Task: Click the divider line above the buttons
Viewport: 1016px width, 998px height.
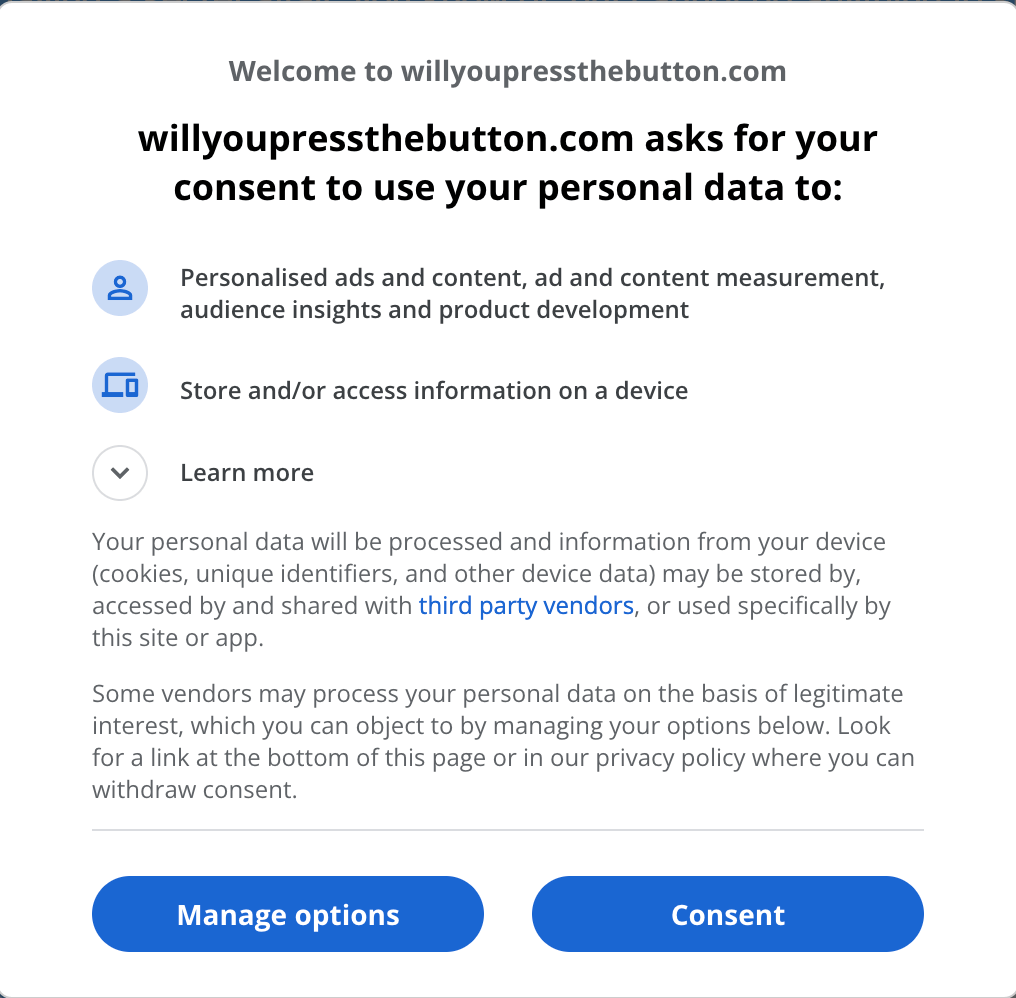Action: pyautogui.click(x=507, y=830)
